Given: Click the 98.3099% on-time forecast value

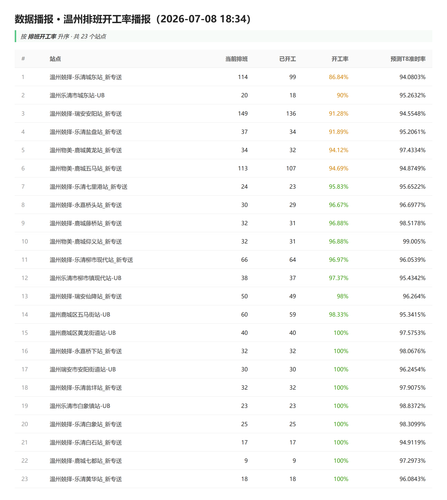Looking at the screenshot, I should coord(413,424).
